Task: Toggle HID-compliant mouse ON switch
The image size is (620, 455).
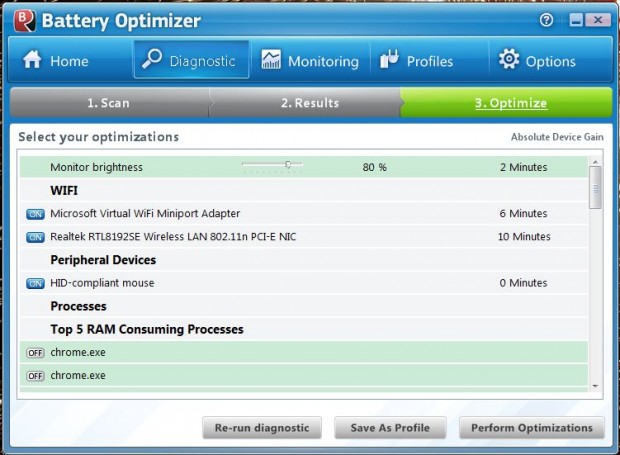Action: (35, 283)
